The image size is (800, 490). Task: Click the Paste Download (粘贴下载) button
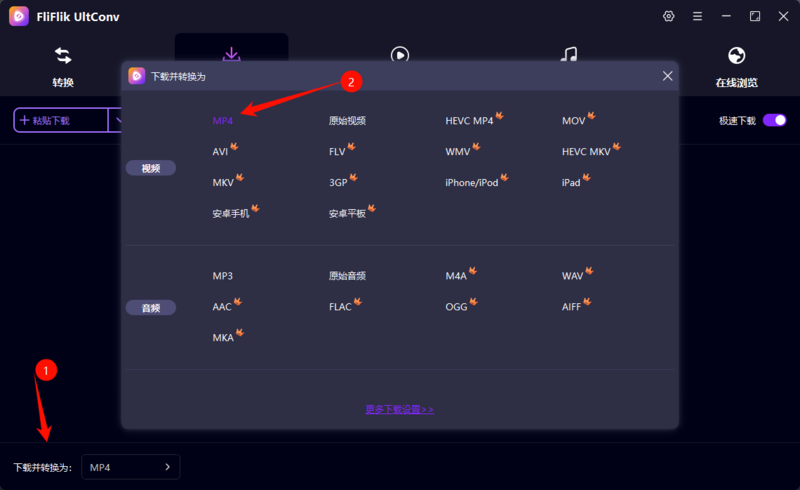click(x=60, y=120)
